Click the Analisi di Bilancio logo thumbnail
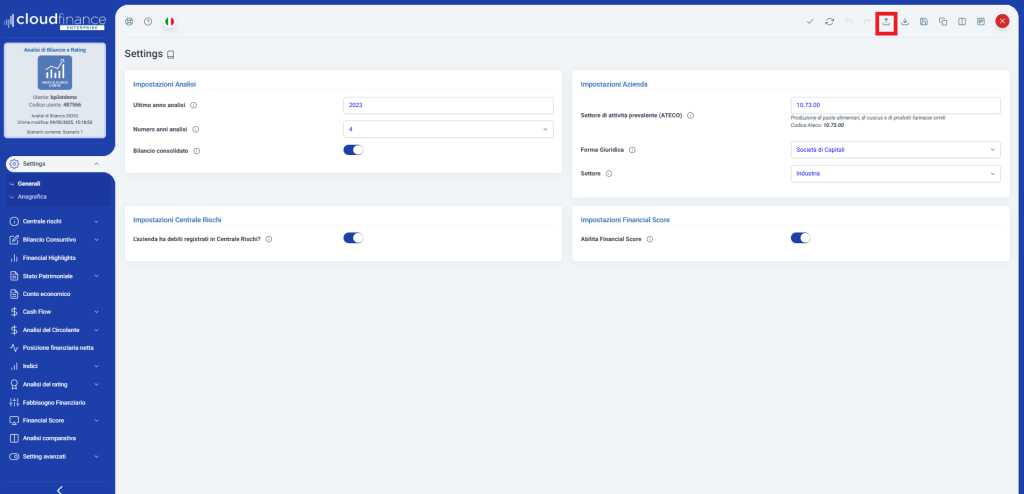The width and height of the screenshot is (1024, 494). pos(55,73)
